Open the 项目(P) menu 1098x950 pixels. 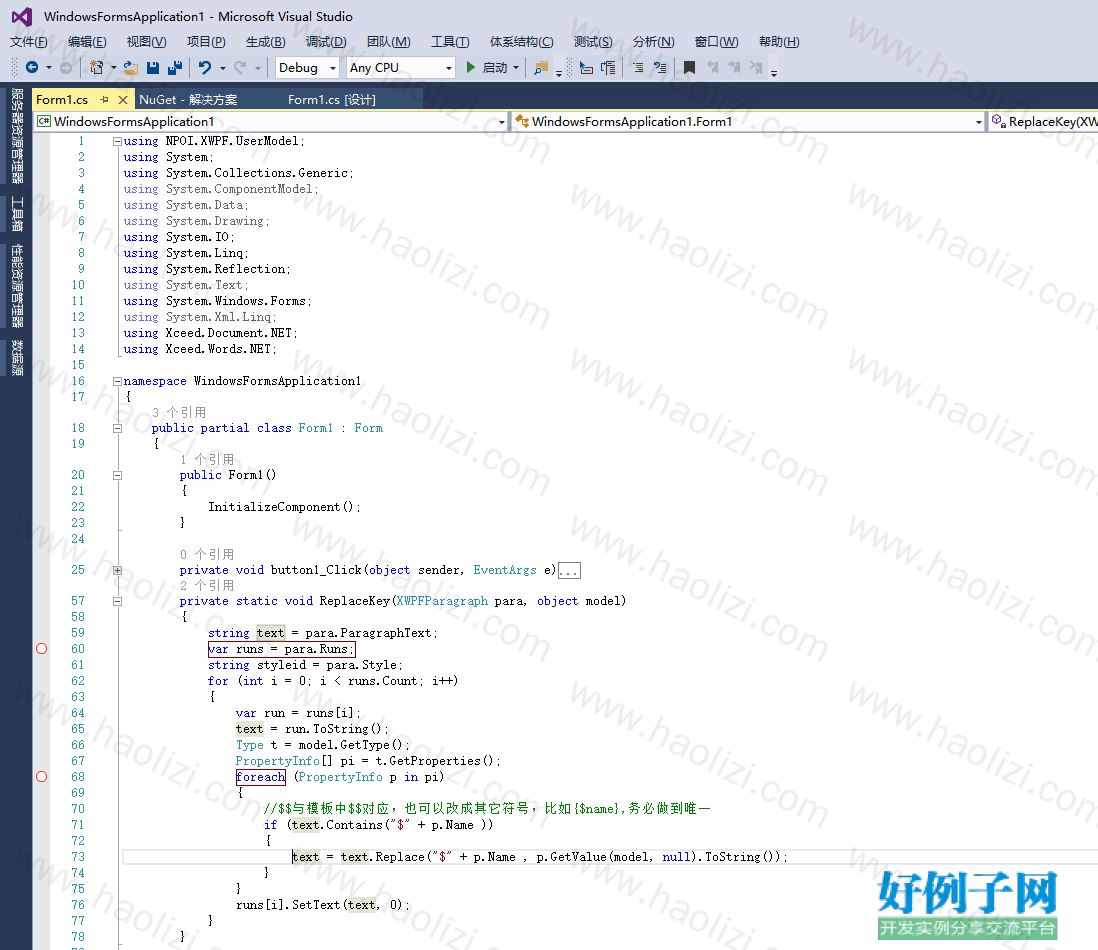tap(206, 41)
